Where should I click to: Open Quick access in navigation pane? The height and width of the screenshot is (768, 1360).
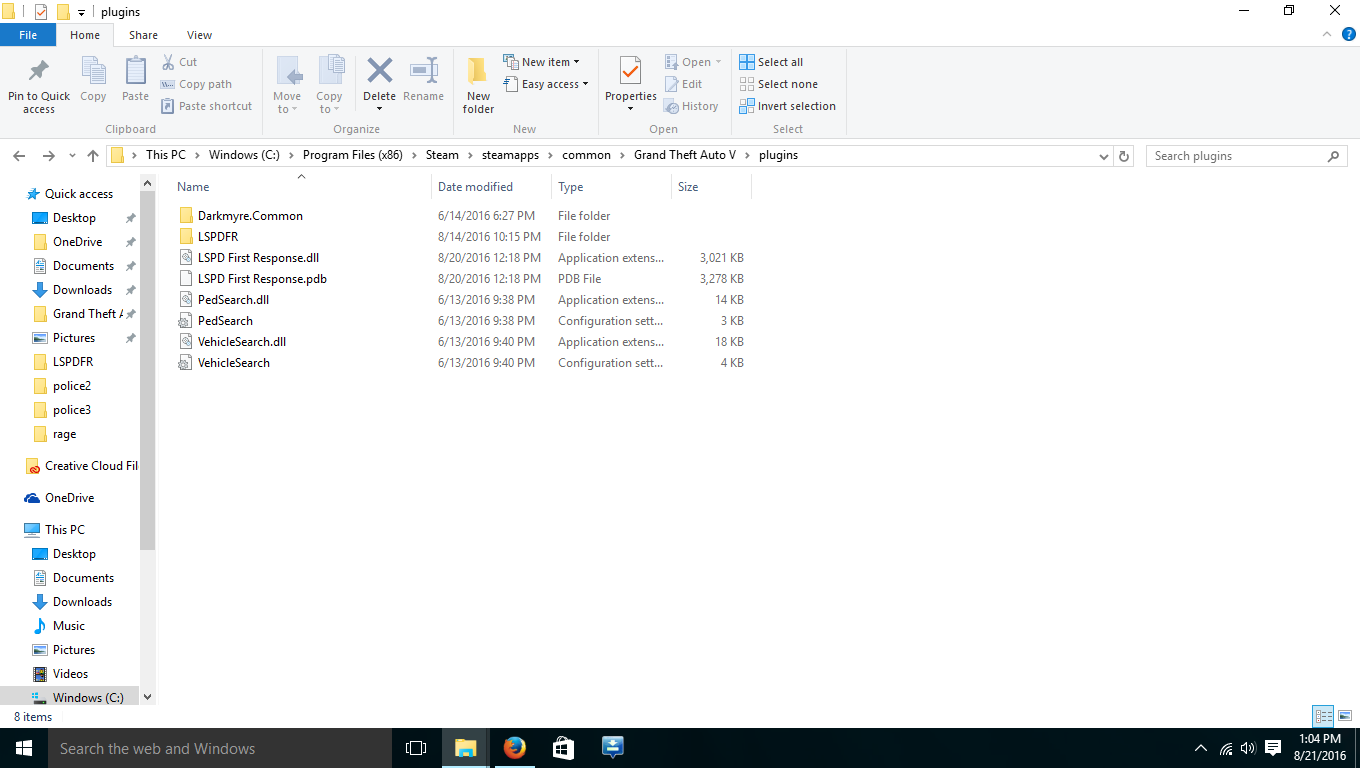point(78,194)
